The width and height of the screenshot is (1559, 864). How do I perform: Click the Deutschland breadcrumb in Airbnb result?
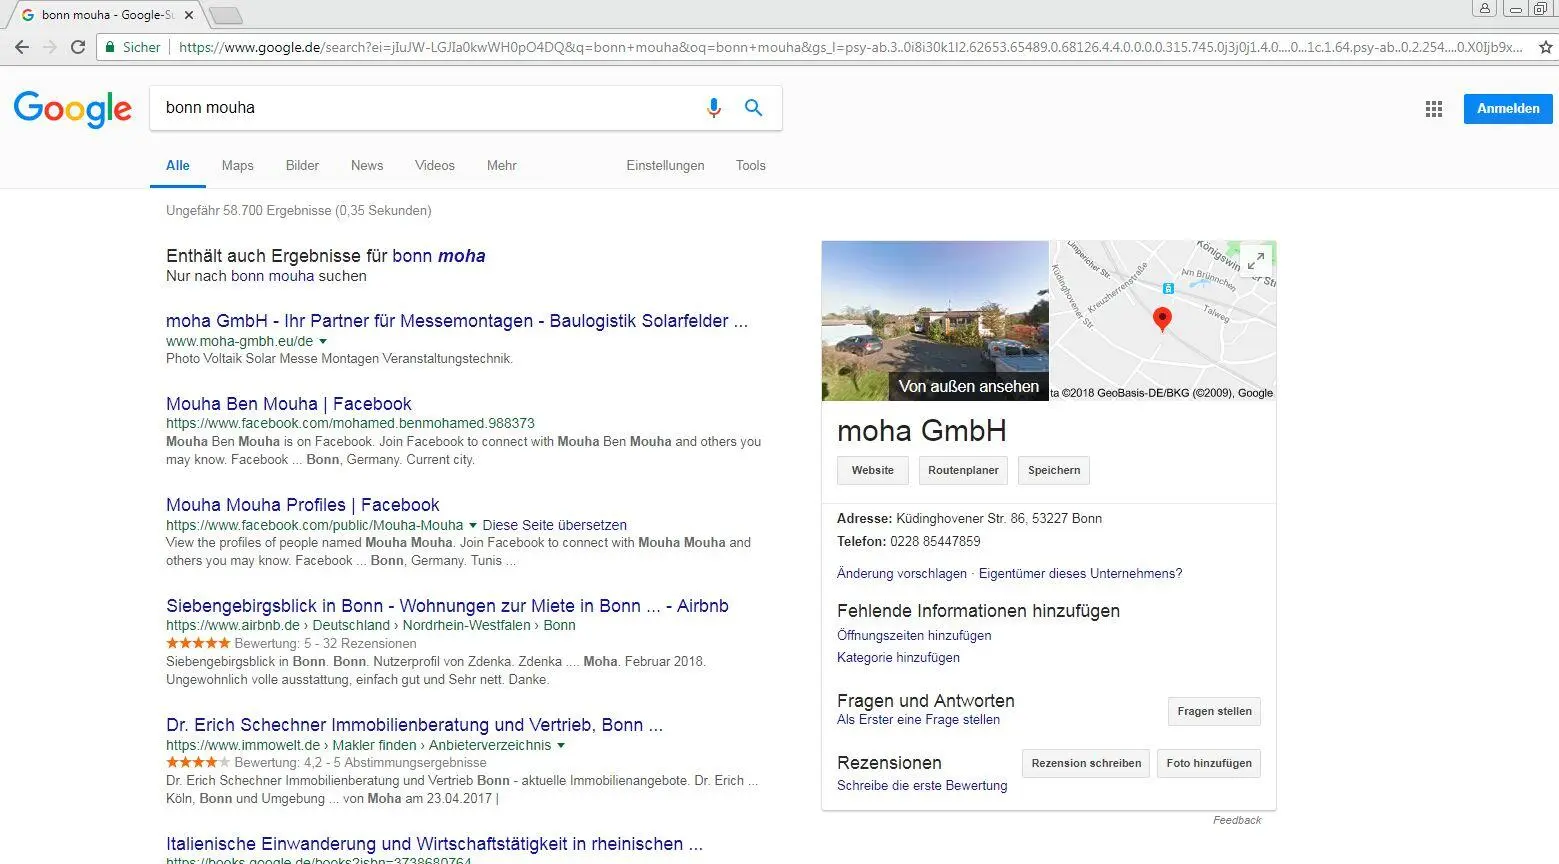[x=351, y=626]
